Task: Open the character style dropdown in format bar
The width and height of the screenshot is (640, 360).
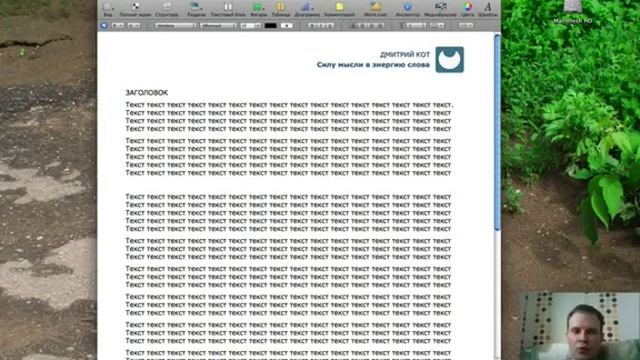Action: click(133, 25)
